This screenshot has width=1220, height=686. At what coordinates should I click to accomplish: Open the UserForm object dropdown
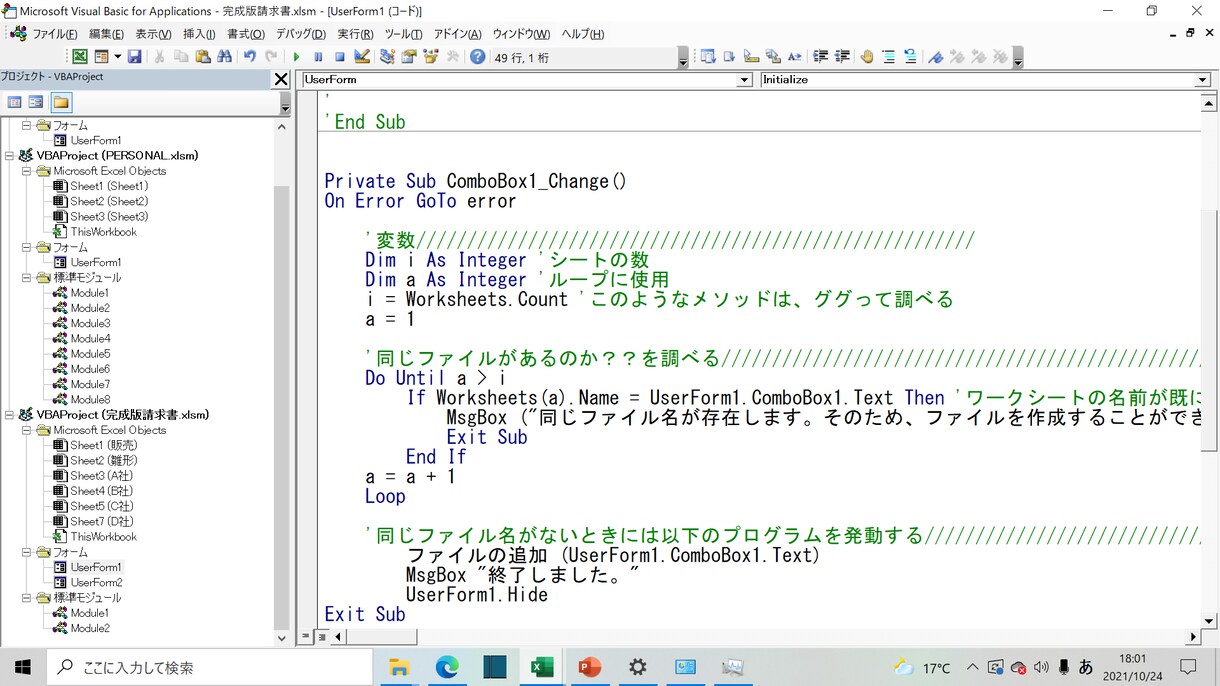point(744,80)
